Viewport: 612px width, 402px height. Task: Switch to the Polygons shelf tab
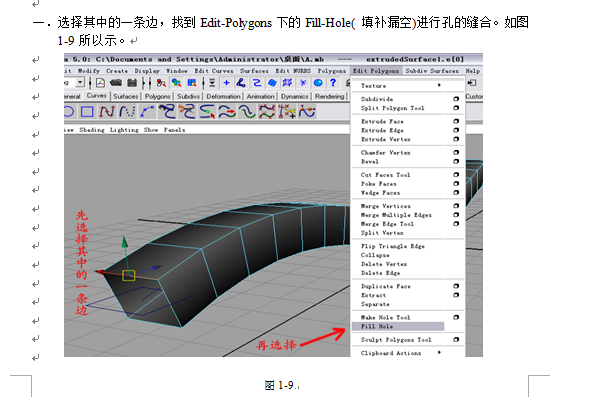tap(157, 96)
